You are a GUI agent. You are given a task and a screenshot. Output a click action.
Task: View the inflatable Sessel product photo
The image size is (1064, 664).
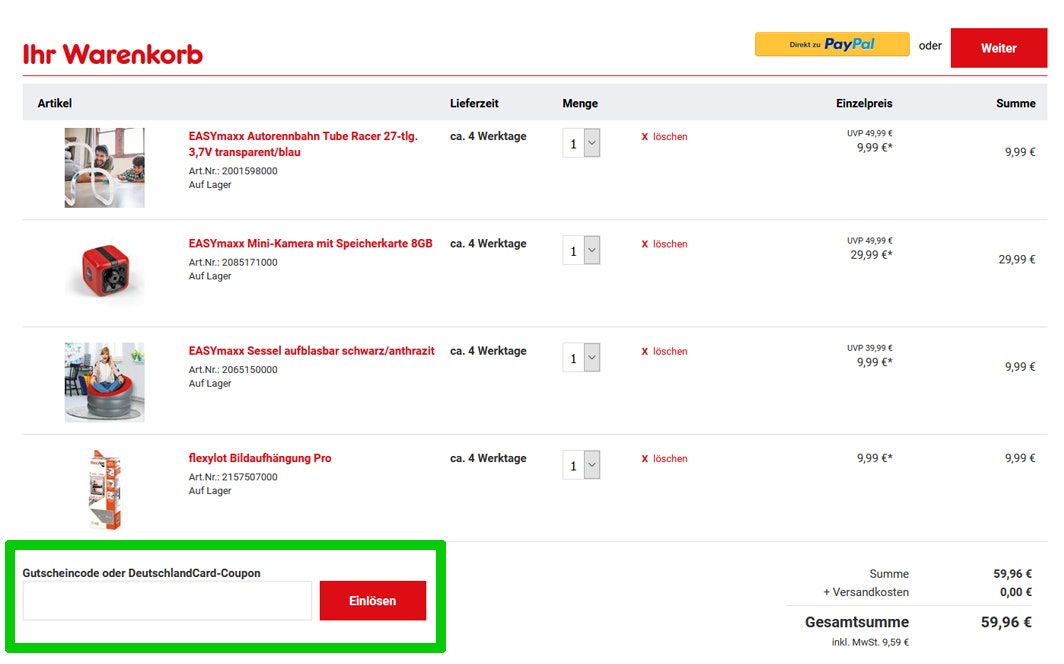point(104,381)
